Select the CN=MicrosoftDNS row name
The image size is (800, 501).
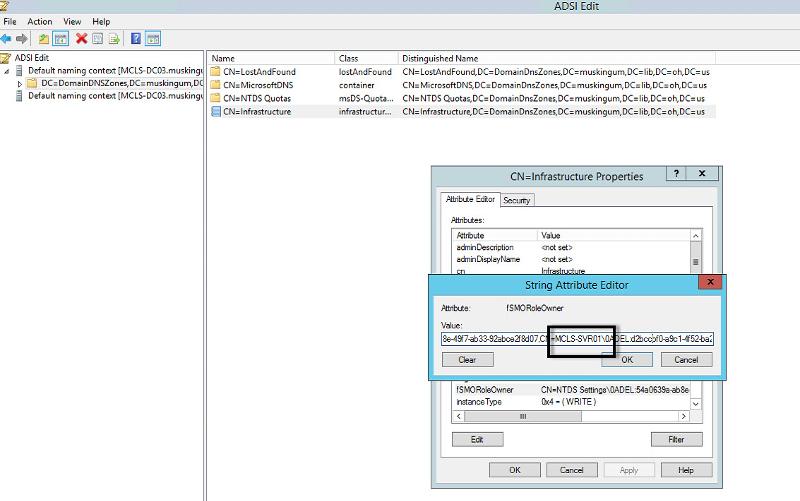coord(258,85)
